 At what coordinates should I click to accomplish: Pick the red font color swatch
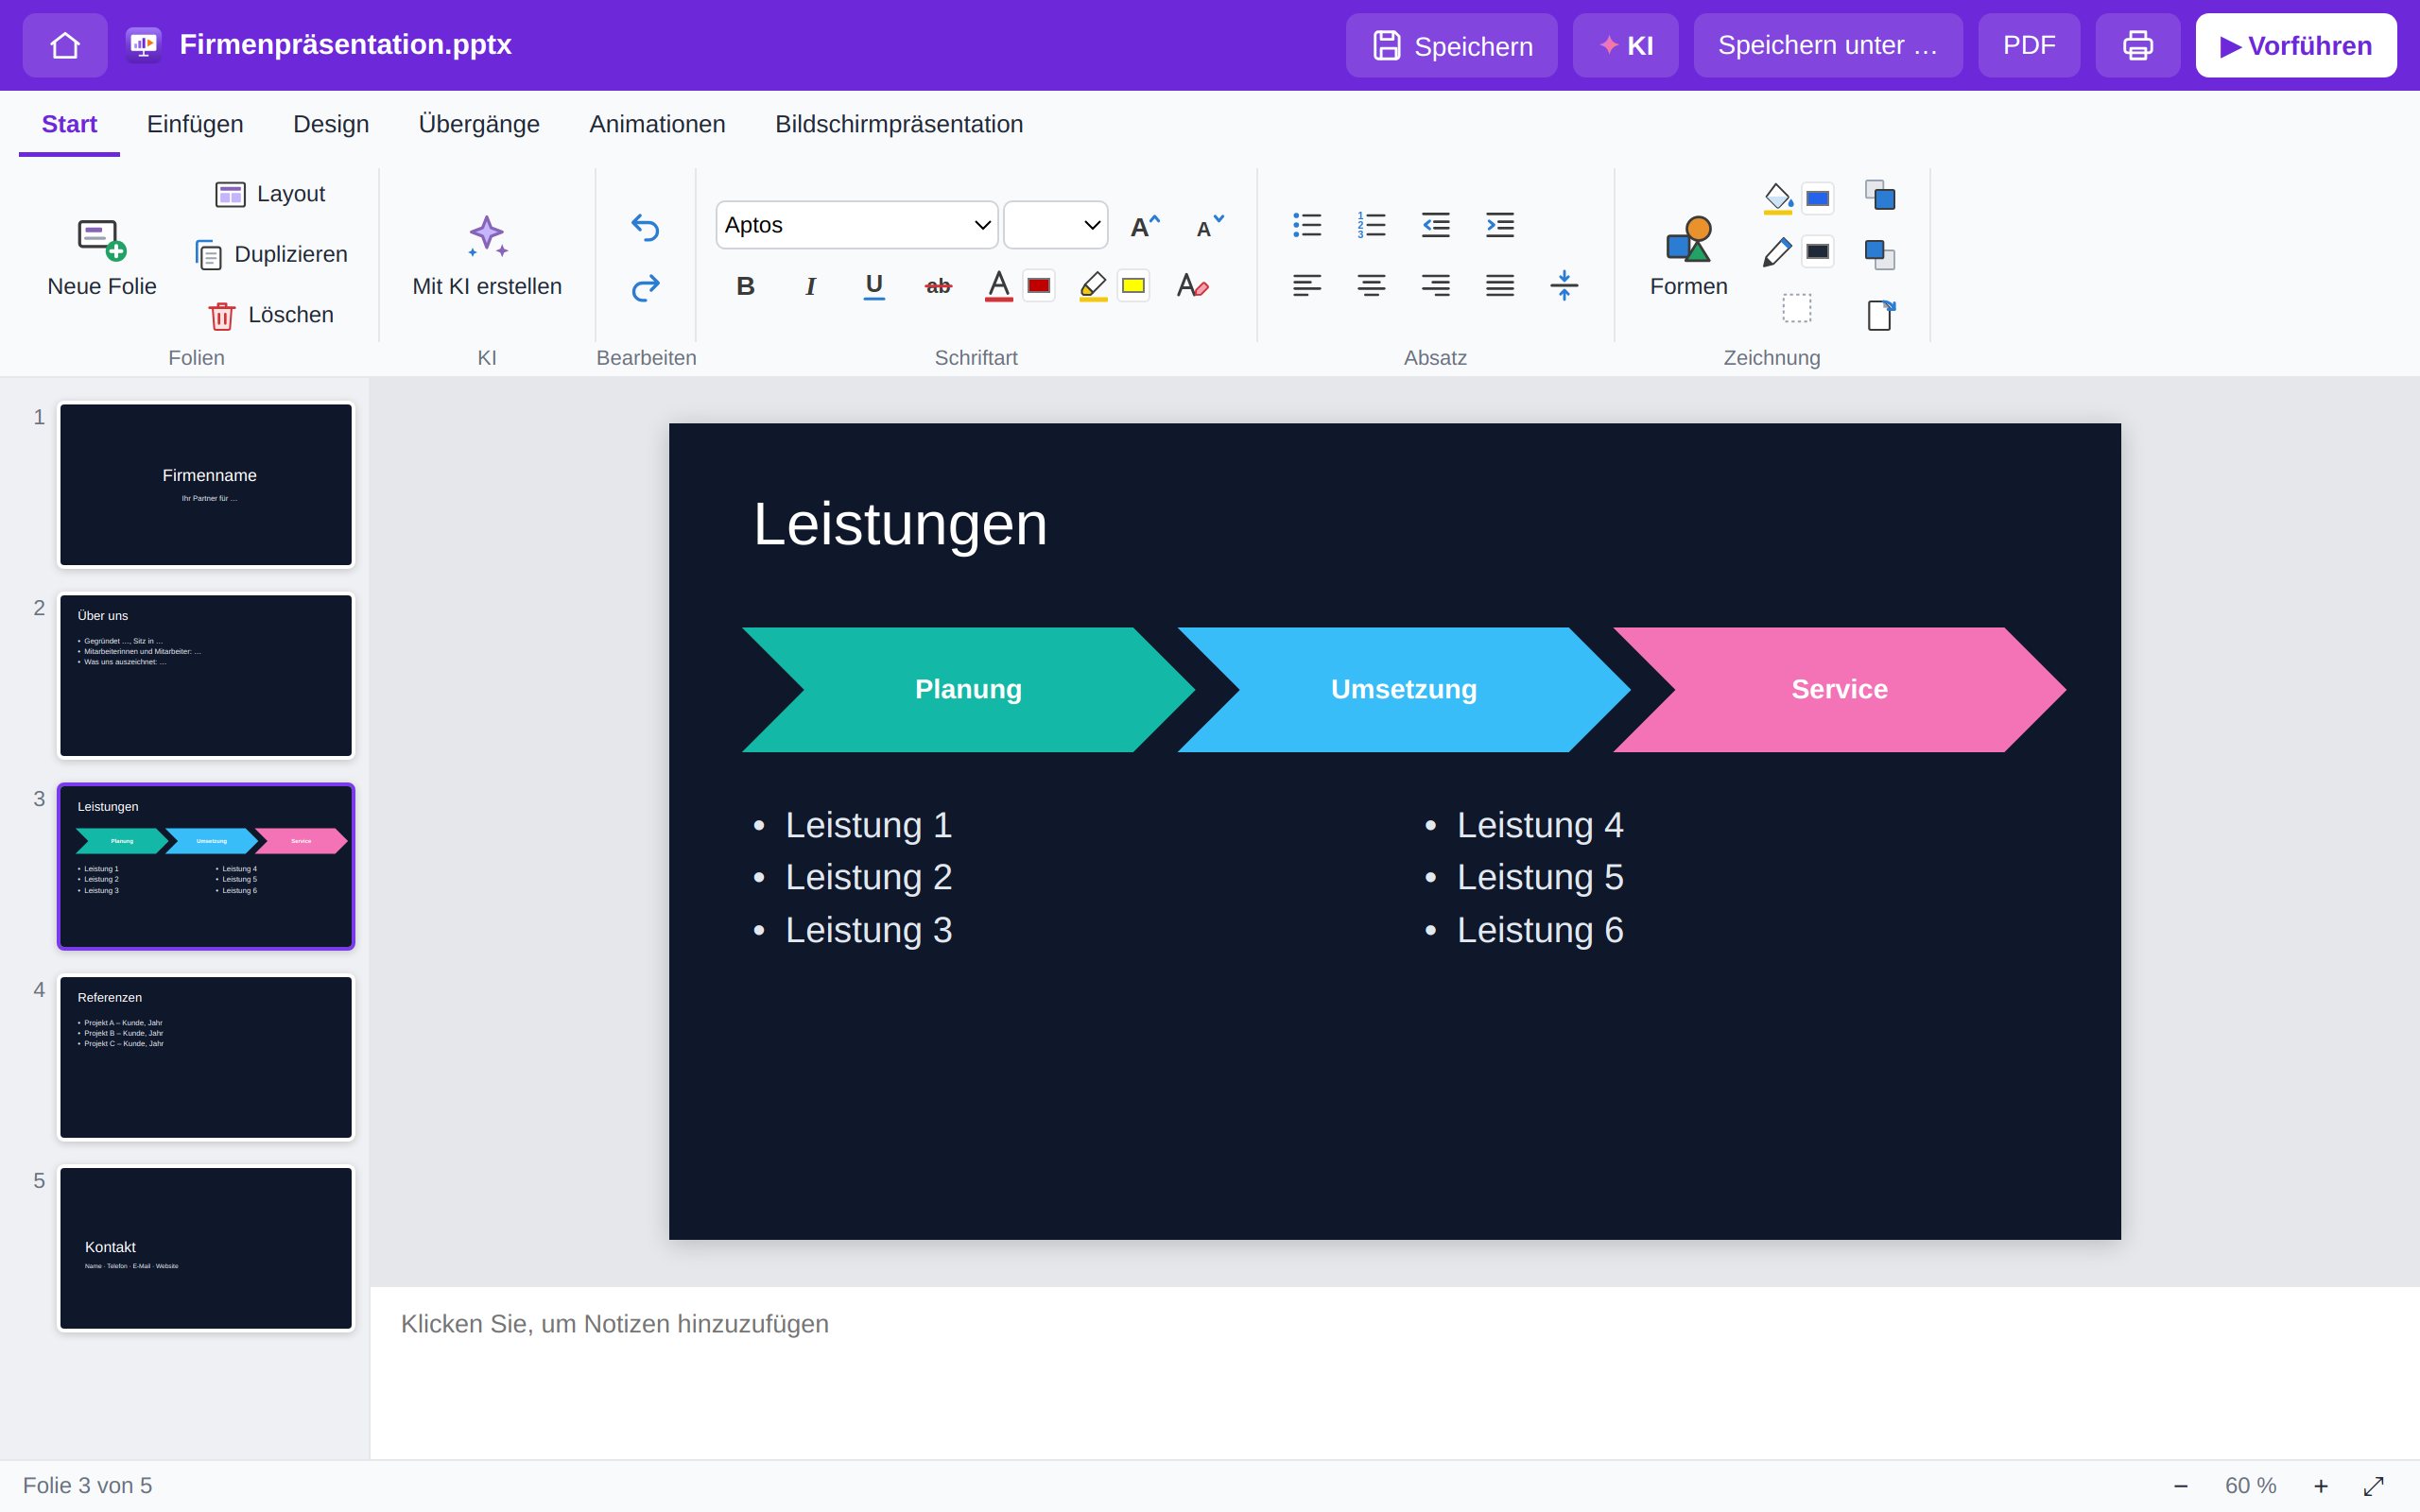(x=1039, y=286)
